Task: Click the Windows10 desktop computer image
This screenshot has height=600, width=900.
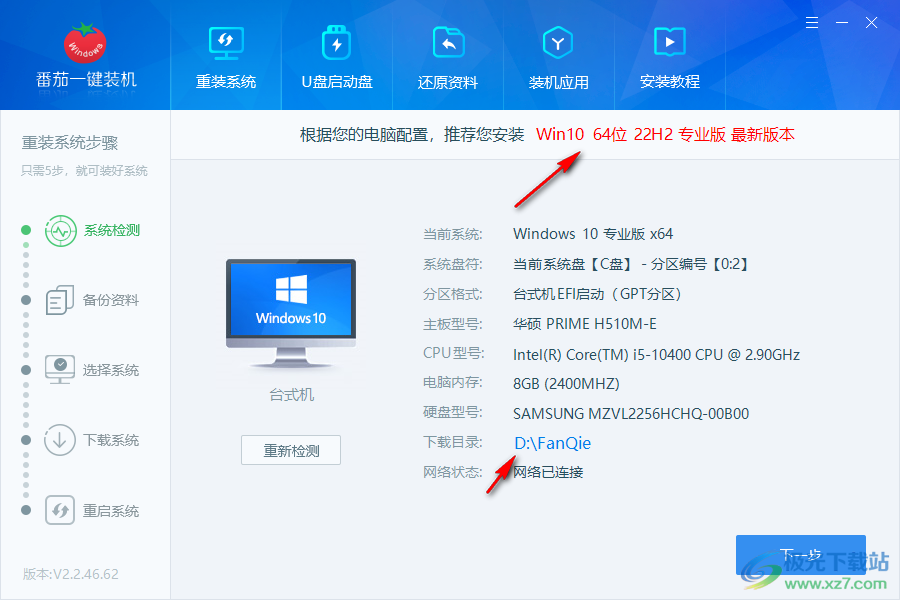Action: pyautogui.click(x=291, y=313)
